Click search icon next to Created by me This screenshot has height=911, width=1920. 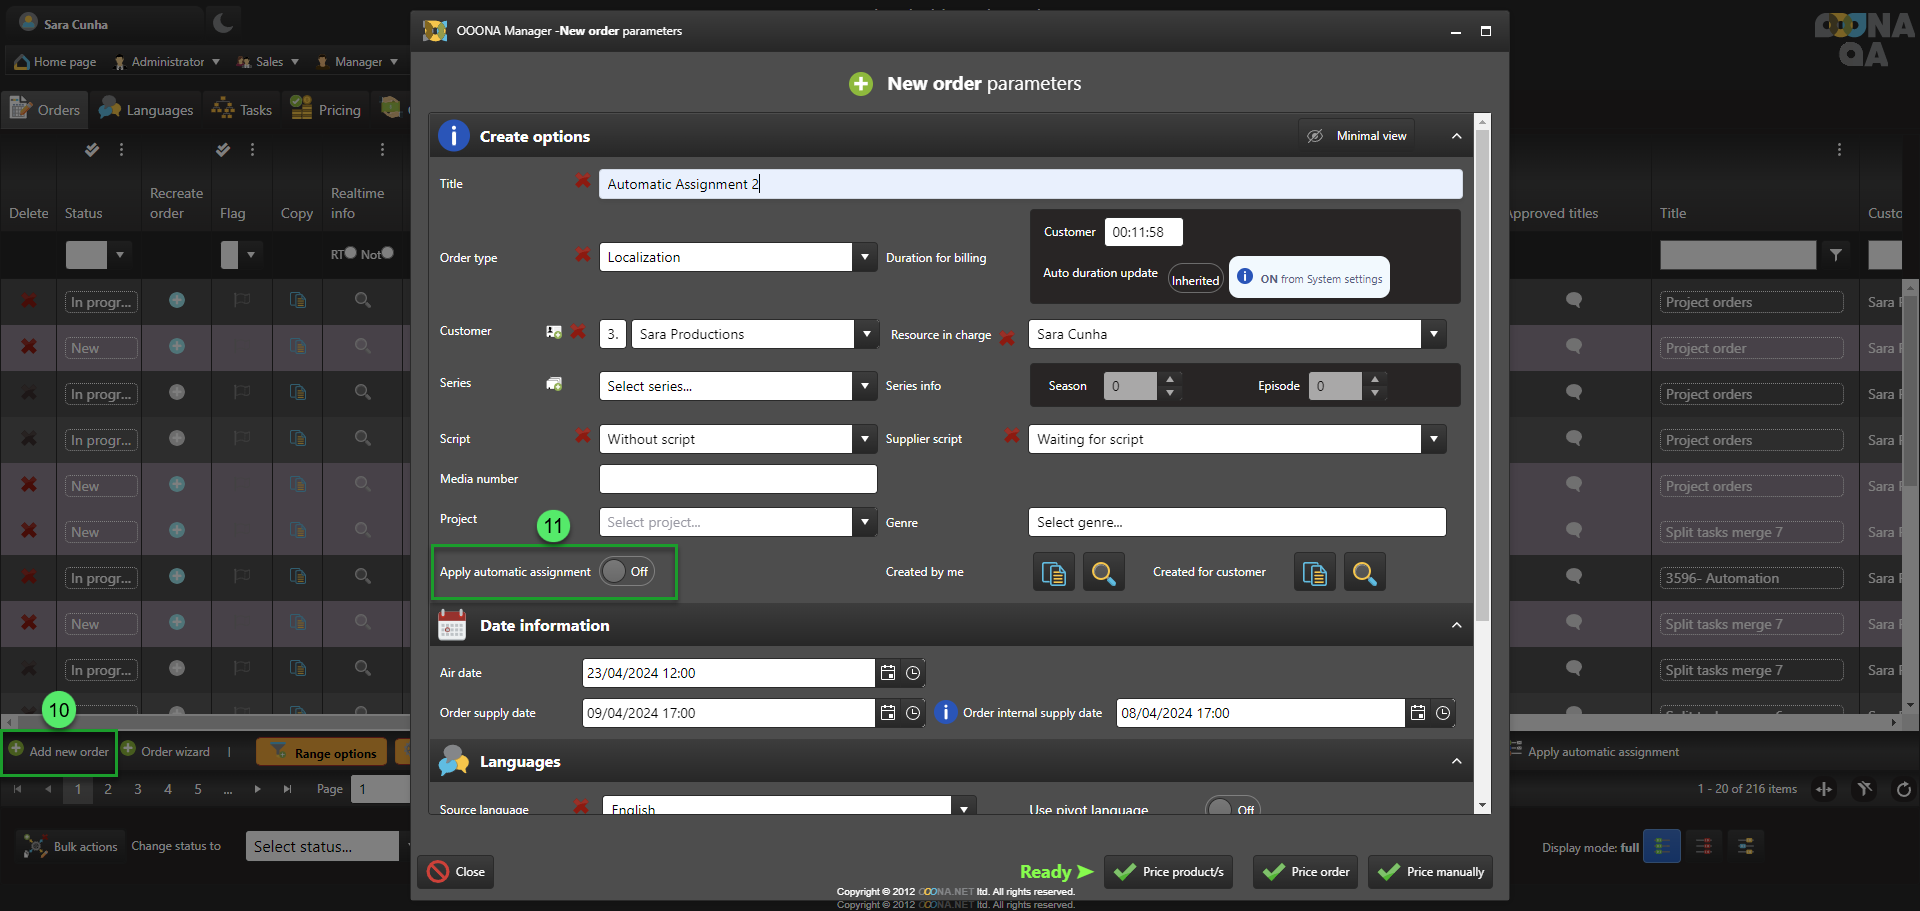(1103, 573)
